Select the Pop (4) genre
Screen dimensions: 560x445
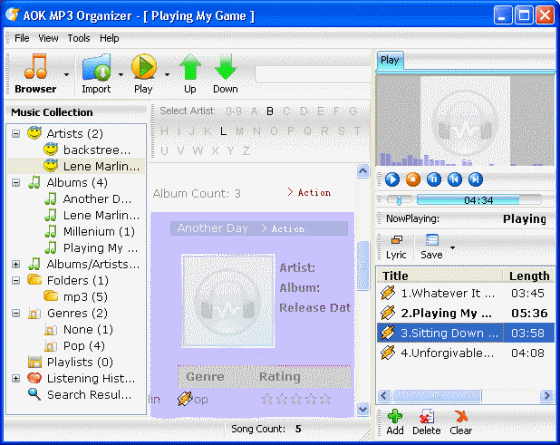[74, 346]
